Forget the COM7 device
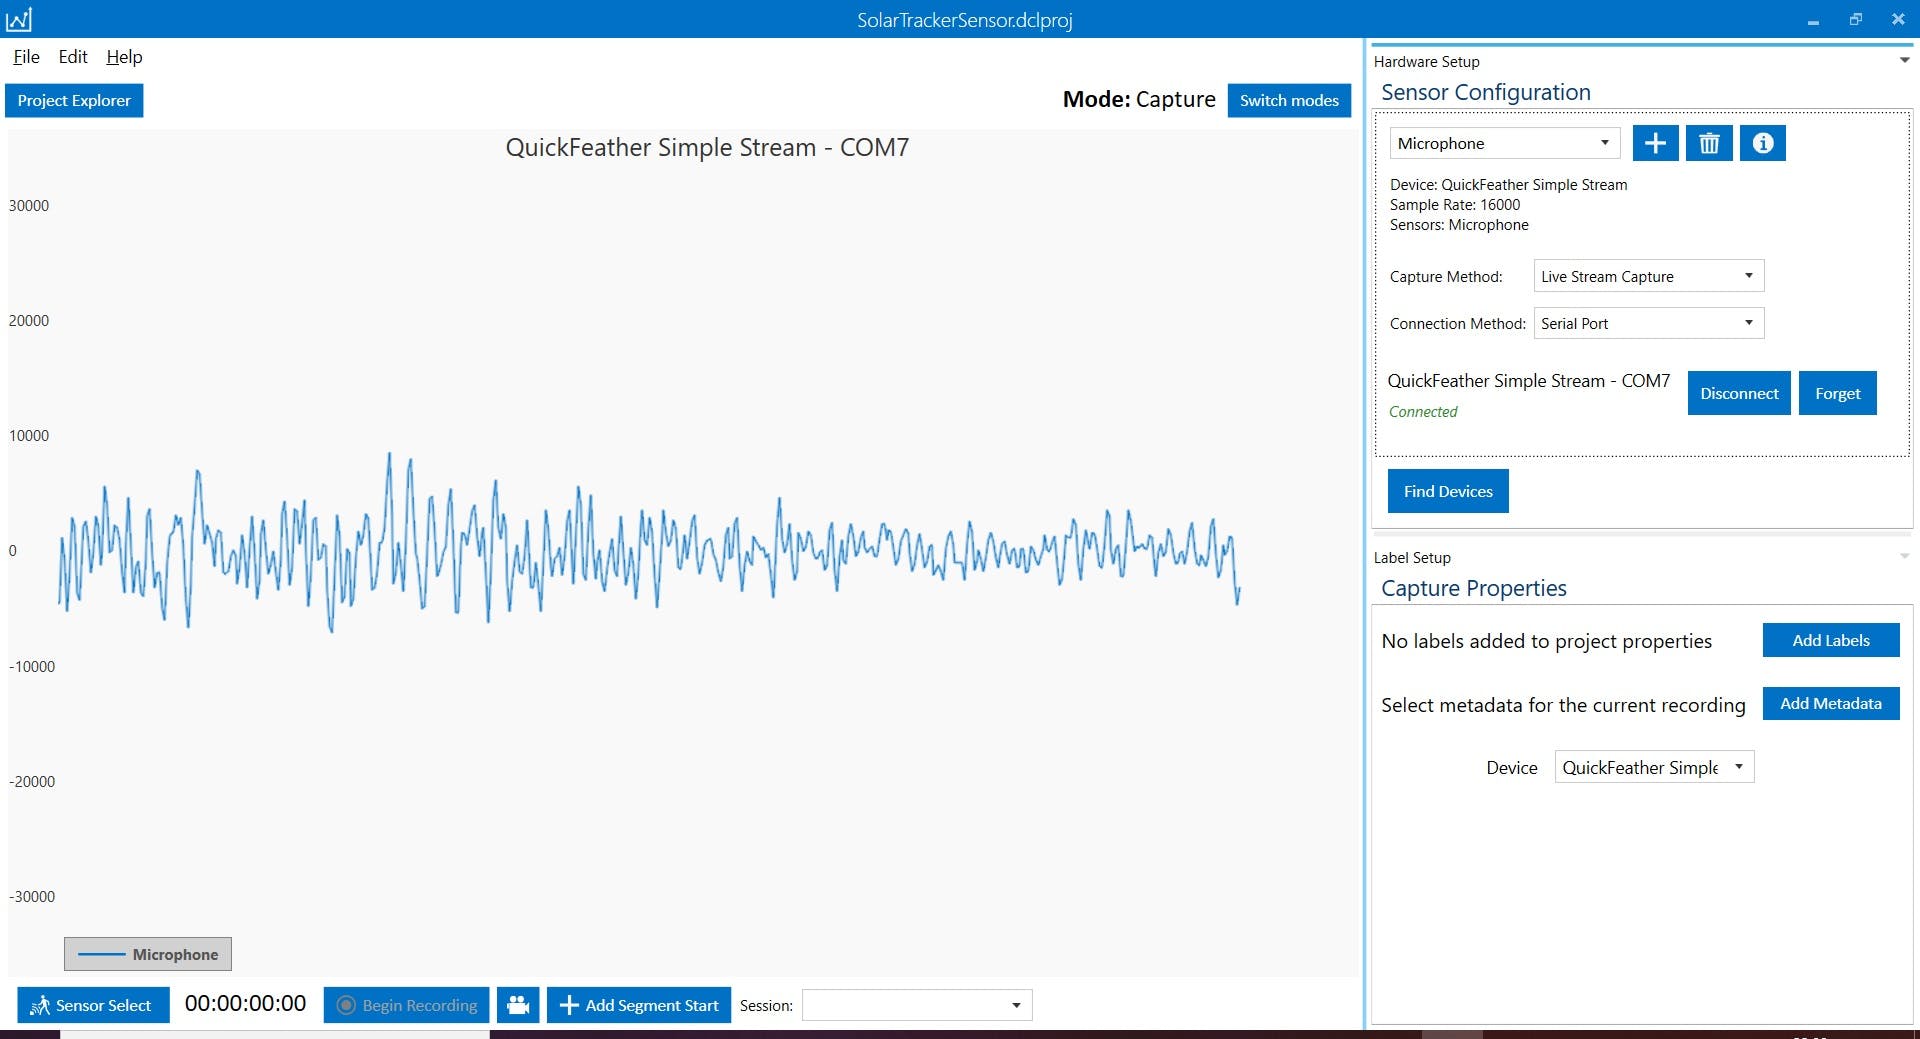Screen dimensions: 1920x1039 [1837, 393]
